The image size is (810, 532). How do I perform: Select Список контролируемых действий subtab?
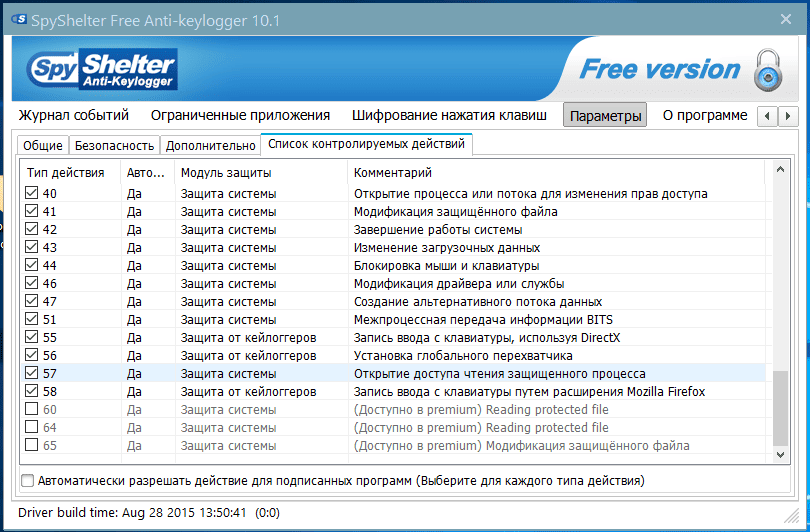pyautogui.click(x=366, y=144)
